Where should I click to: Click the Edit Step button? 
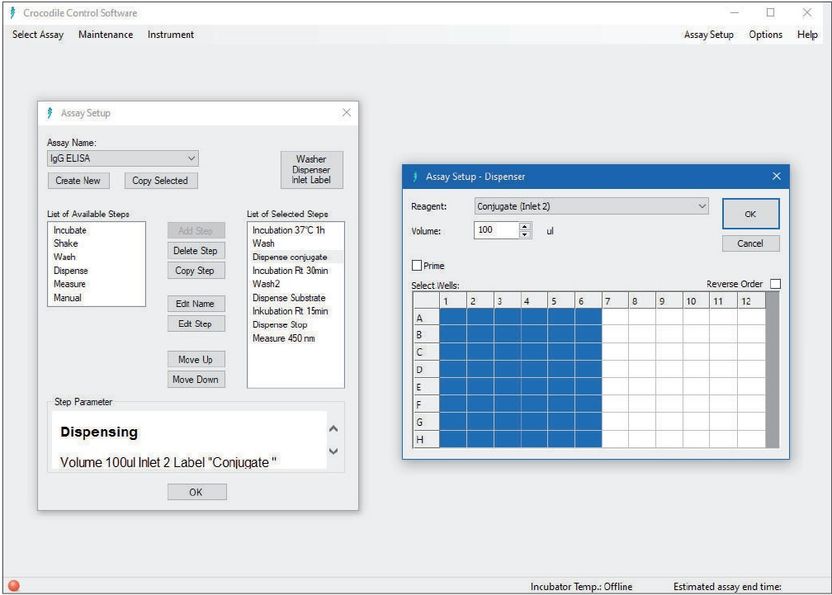point(196,324)
